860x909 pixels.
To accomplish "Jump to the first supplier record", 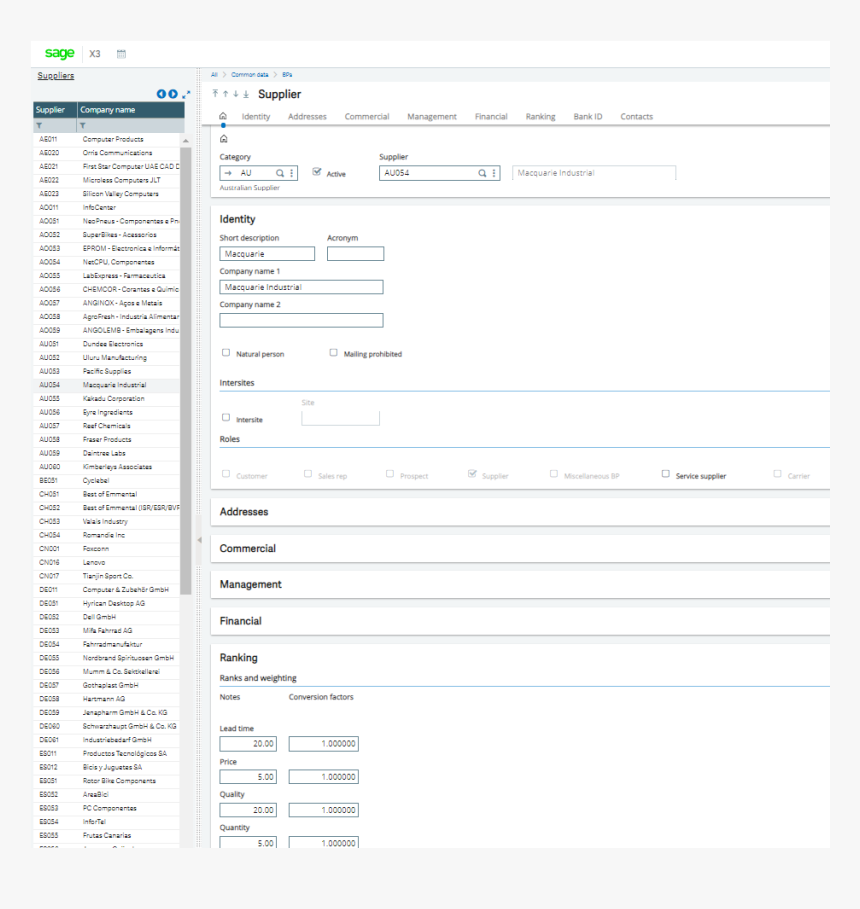I will point(215,94).
